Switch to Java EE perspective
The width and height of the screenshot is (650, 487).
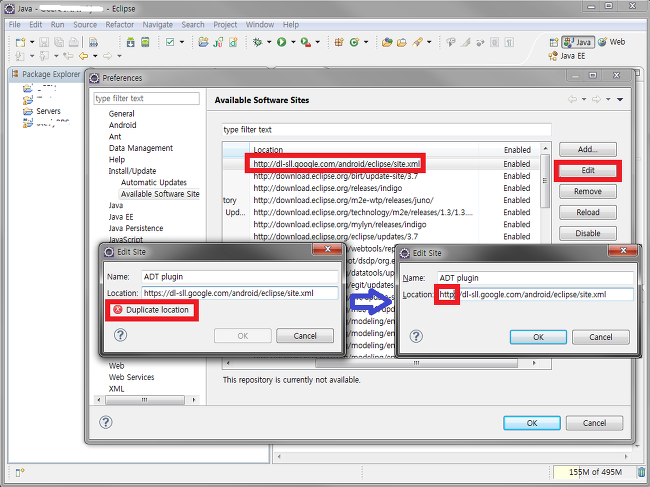(x=567, y=56)
